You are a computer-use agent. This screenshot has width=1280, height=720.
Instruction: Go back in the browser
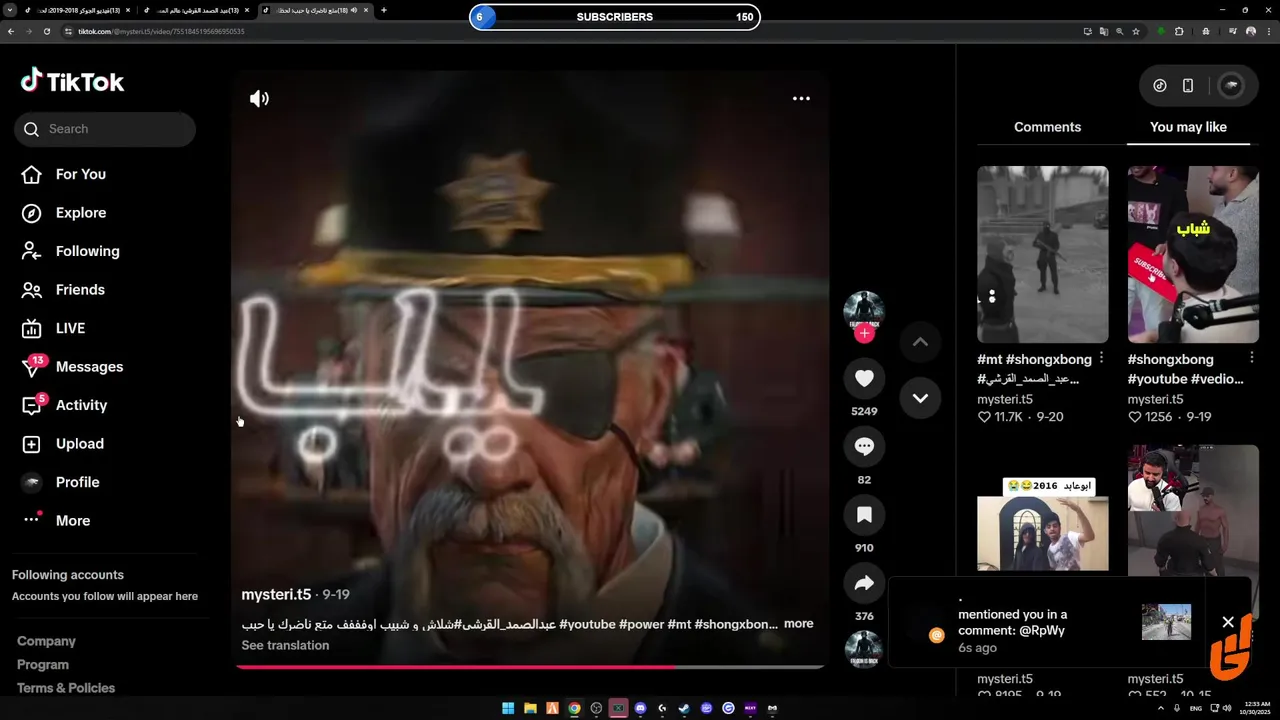coord(10,31)
